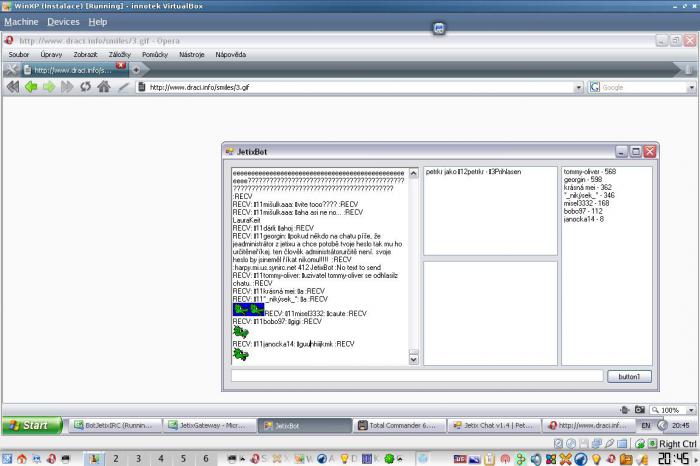The width and height of the screenshot is (700, 466).
Task: Switch to the JetixGateway taskbar window
Action: click(209, 425)
